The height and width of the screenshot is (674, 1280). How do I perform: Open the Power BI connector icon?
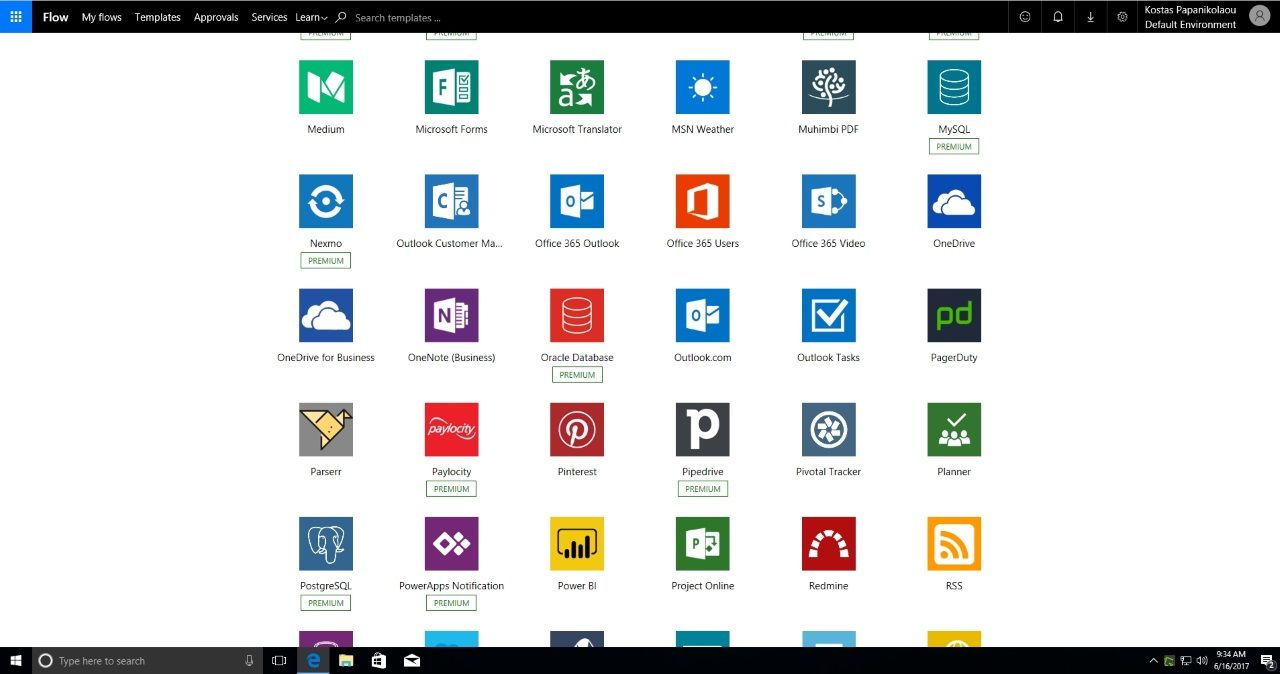pyautogui.click(x=577, y=543)
